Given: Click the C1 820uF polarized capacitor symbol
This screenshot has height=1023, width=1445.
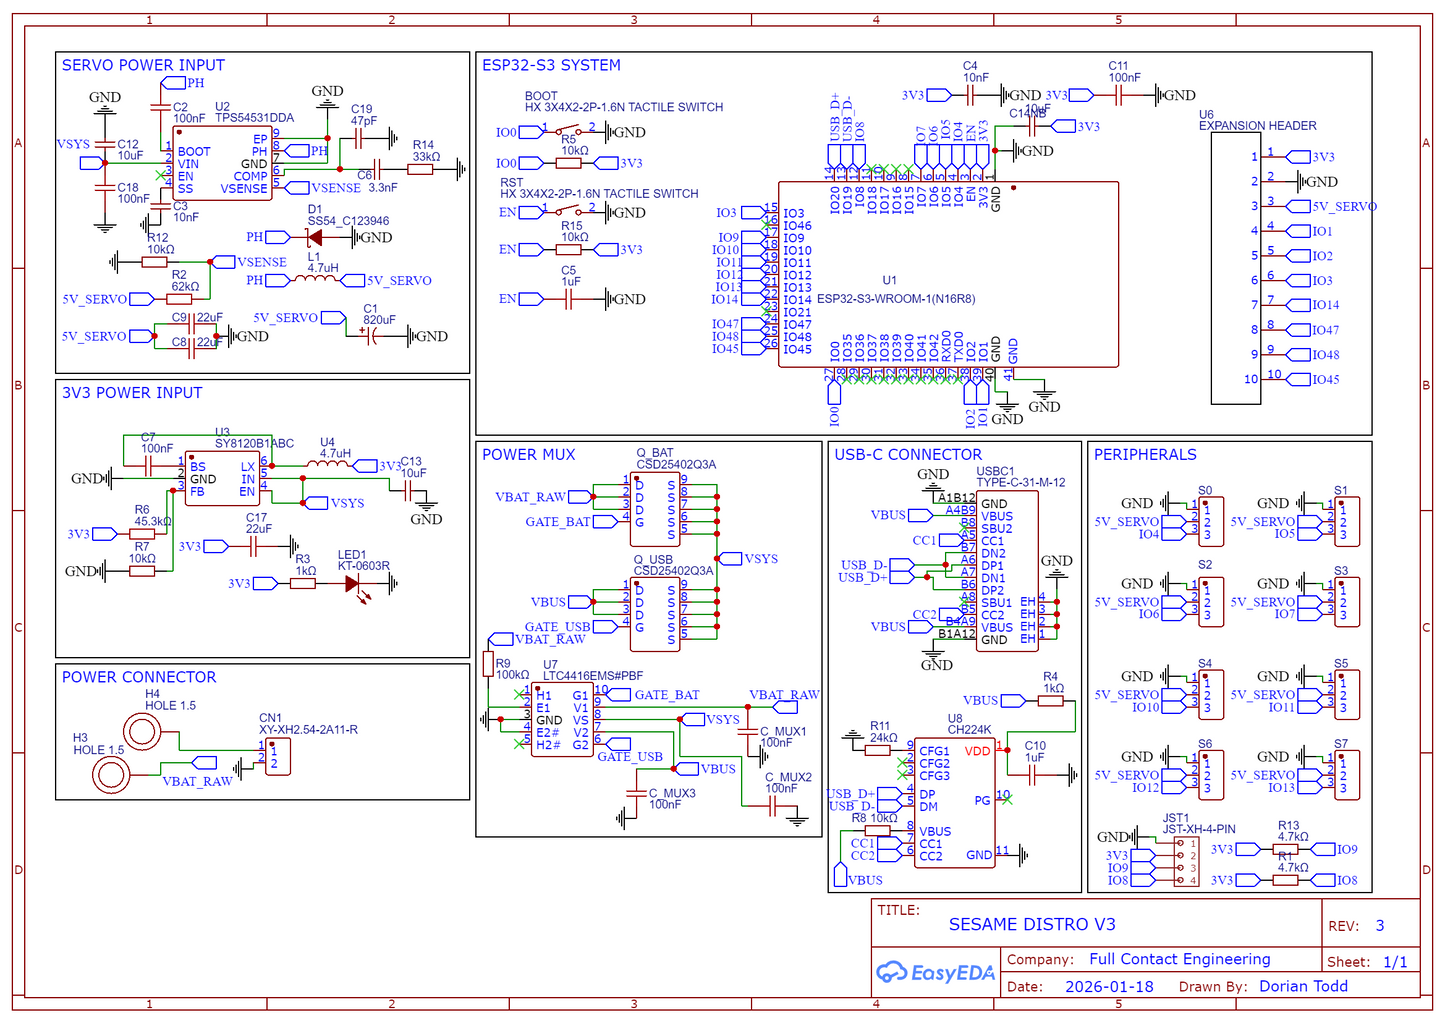Looking at the screenshot, I should (x=372, y=337).
